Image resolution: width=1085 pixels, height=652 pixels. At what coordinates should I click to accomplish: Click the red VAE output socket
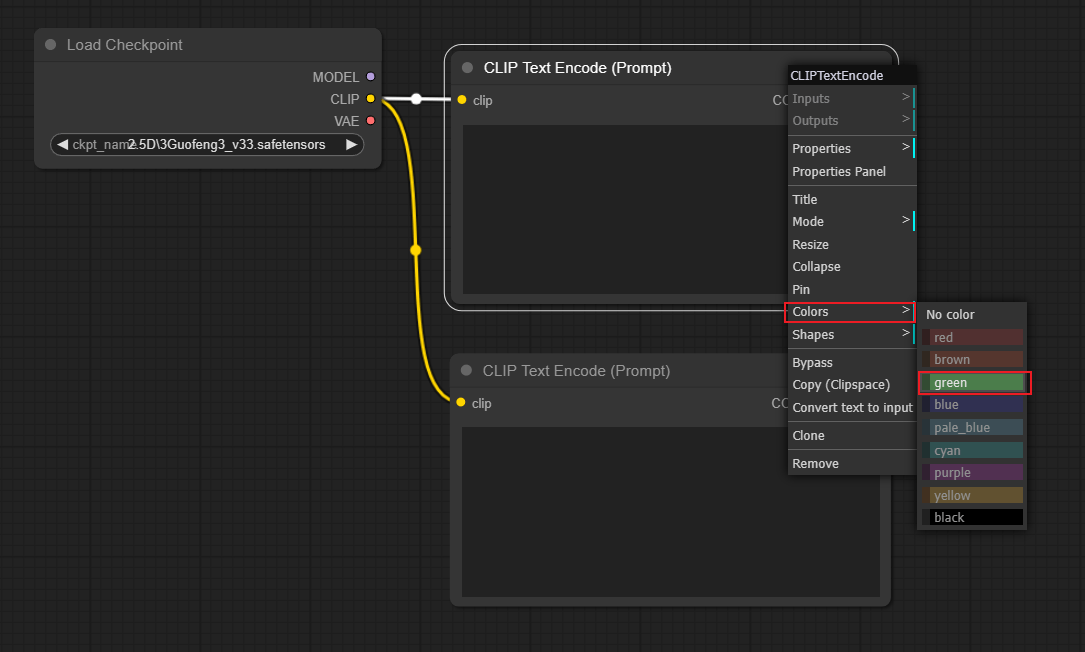coord(370,120)
